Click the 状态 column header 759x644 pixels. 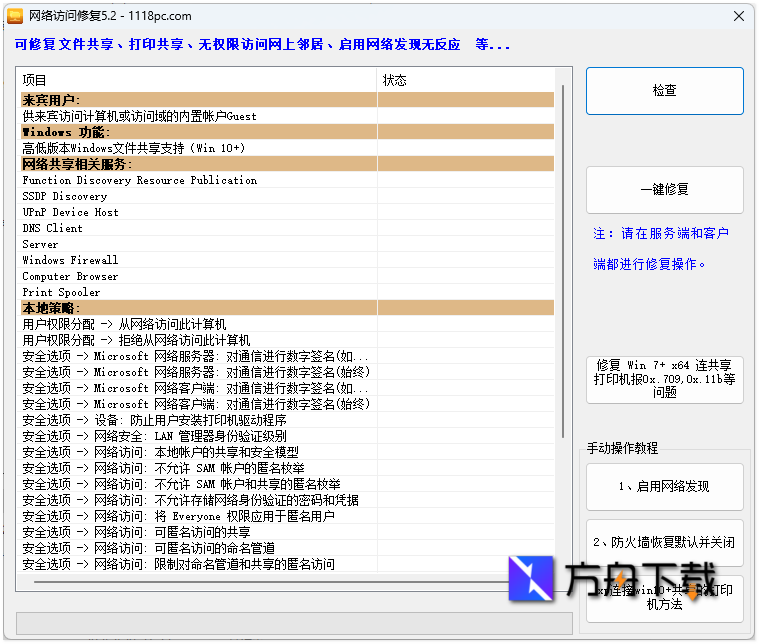click(x=466, y=80)
